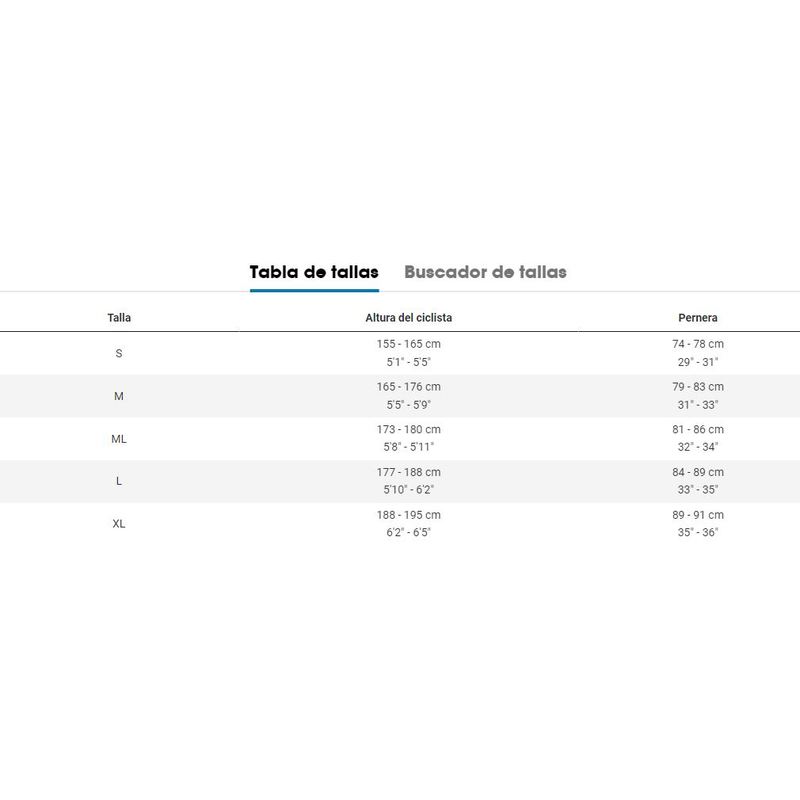
Task: Click the Talla column header
Action: (x=119, y=318)
